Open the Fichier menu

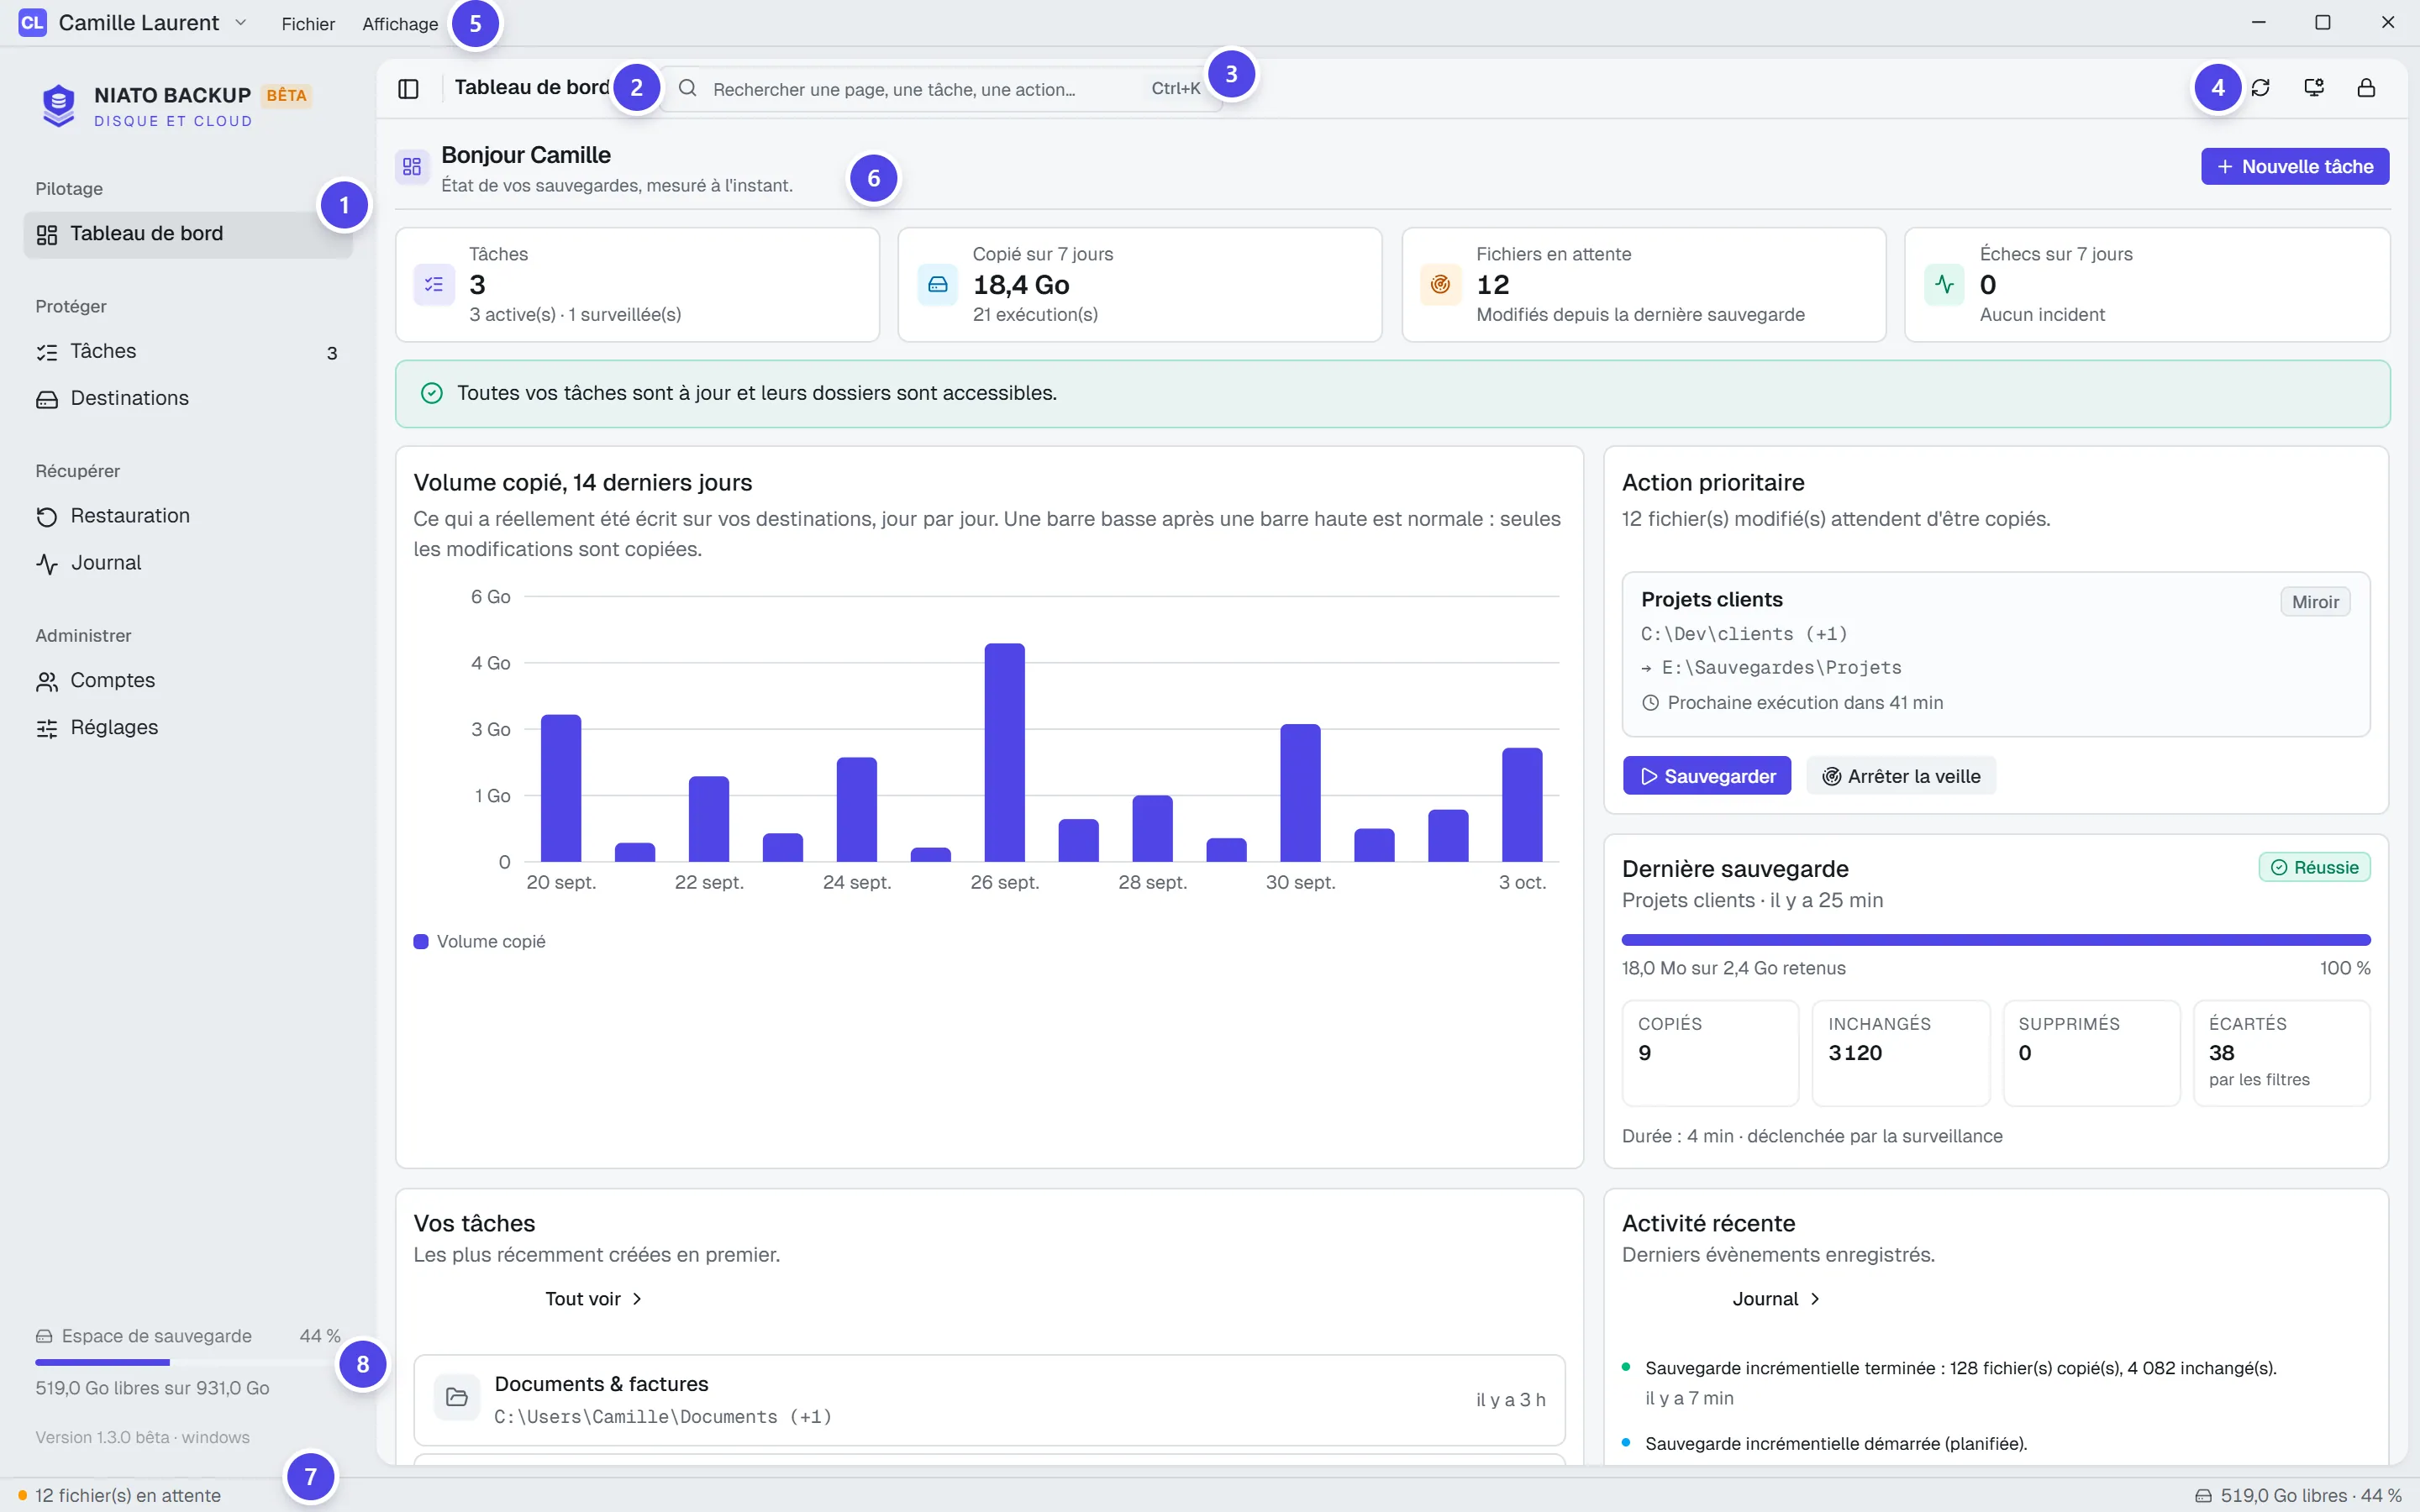[308, 23]
